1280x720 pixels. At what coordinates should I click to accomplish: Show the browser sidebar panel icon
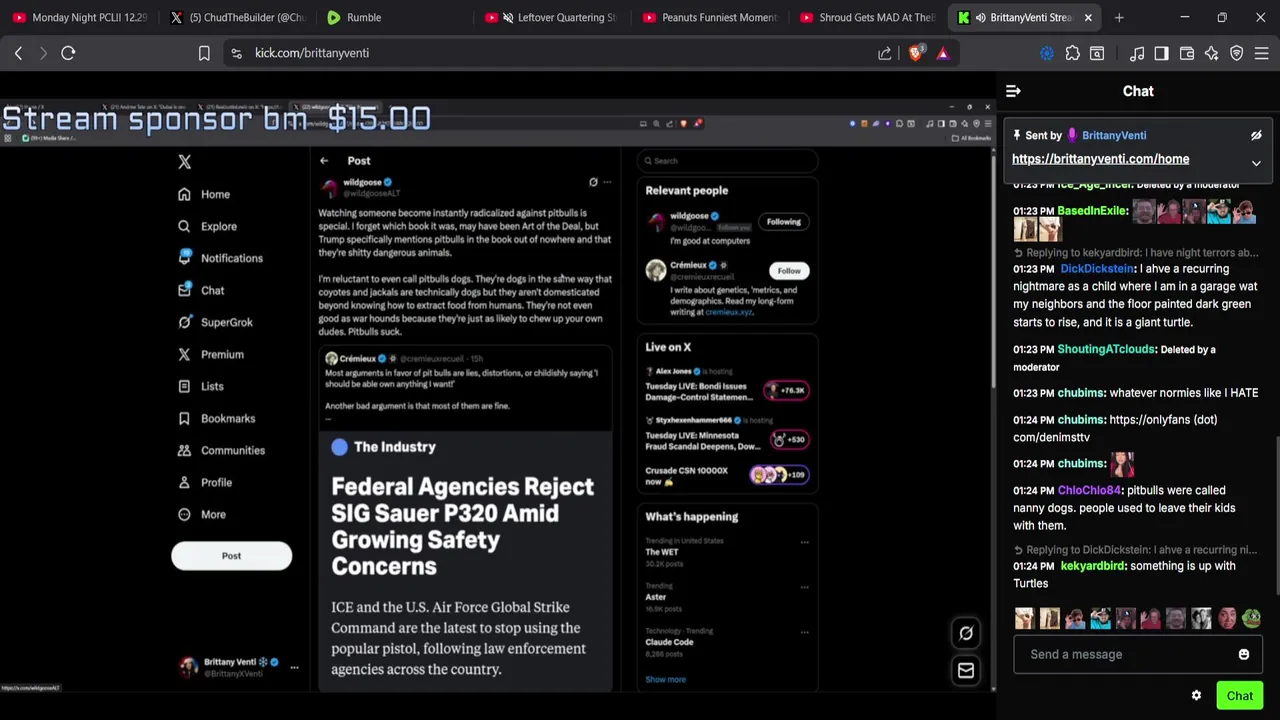[x=1161, y=53]
